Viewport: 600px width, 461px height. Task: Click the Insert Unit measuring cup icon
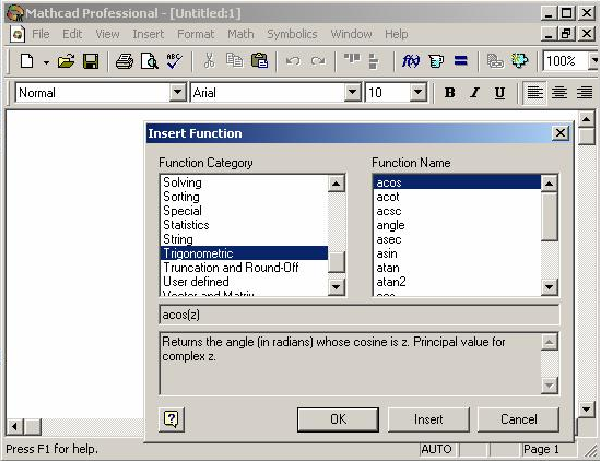436,61
